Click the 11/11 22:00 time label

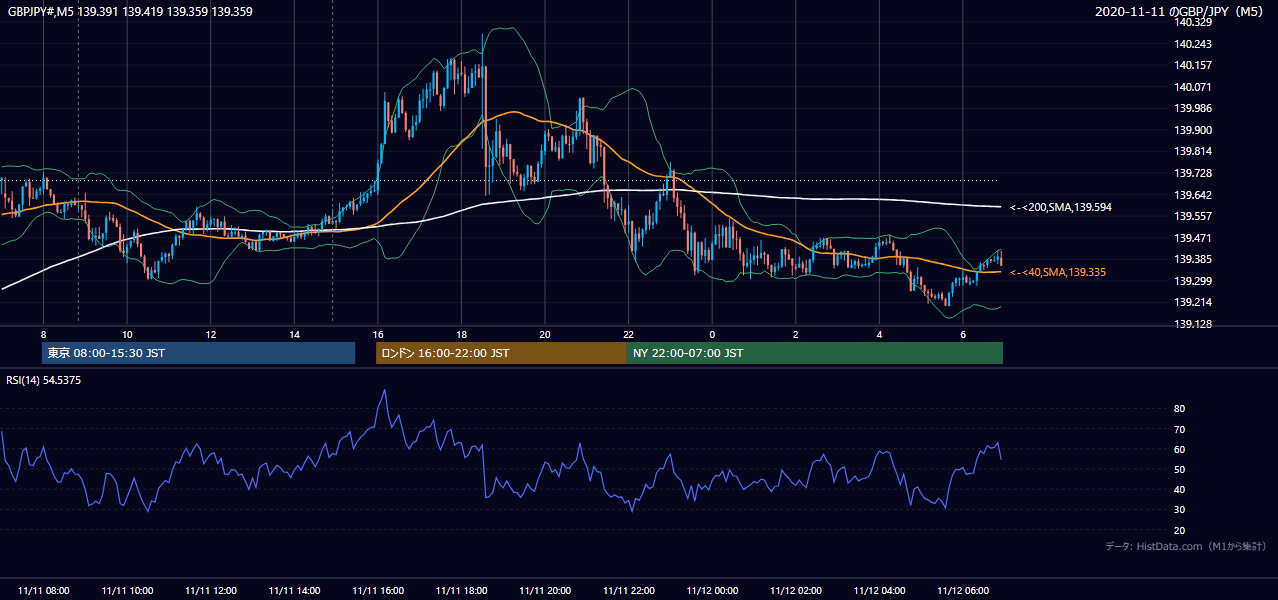pyautogui.click(x=628, y=591)
